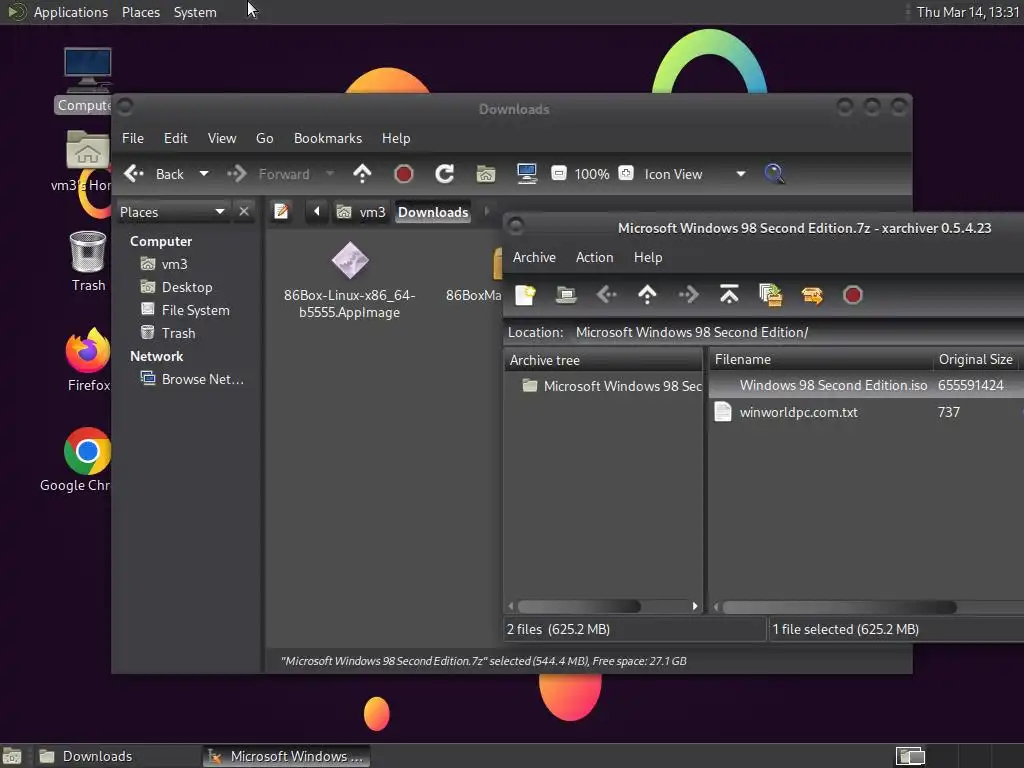Select Computer icon on desktop
The height and width of the screenshot is (768, 1024).
coord(88,70)
